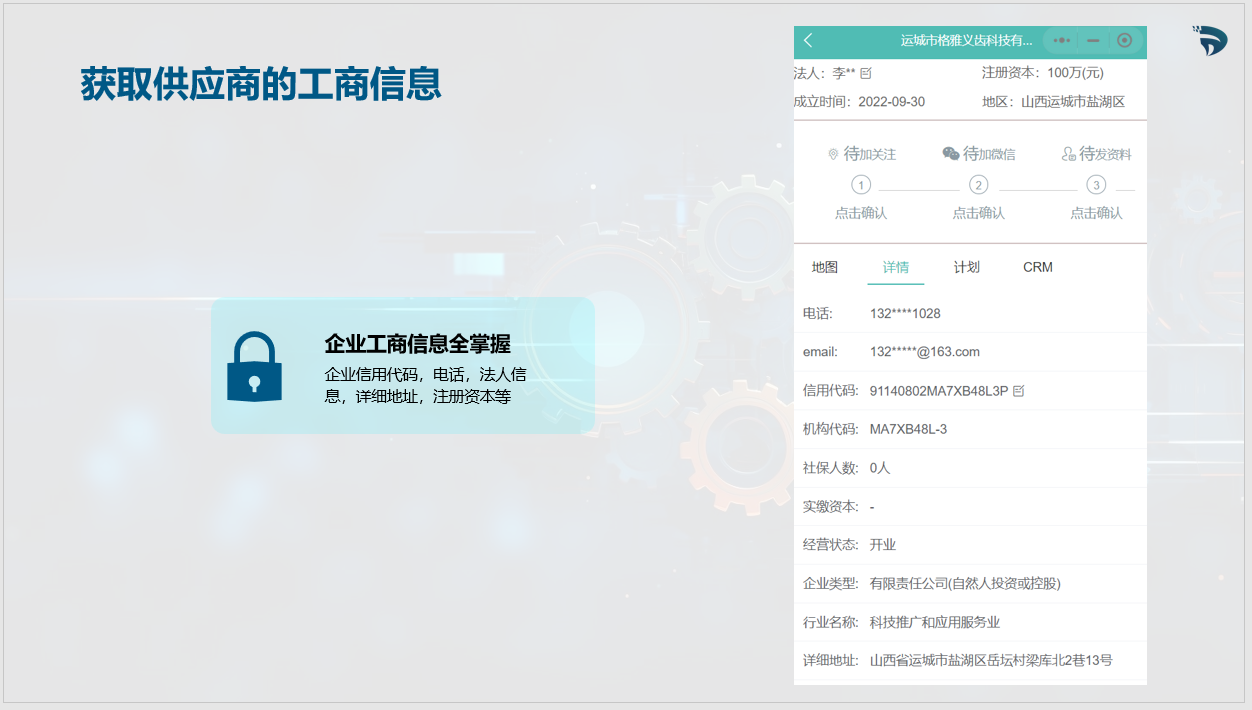1252x710 pixels.
Task: Click email 132*****@163.com
Action: tap(925, 352)
